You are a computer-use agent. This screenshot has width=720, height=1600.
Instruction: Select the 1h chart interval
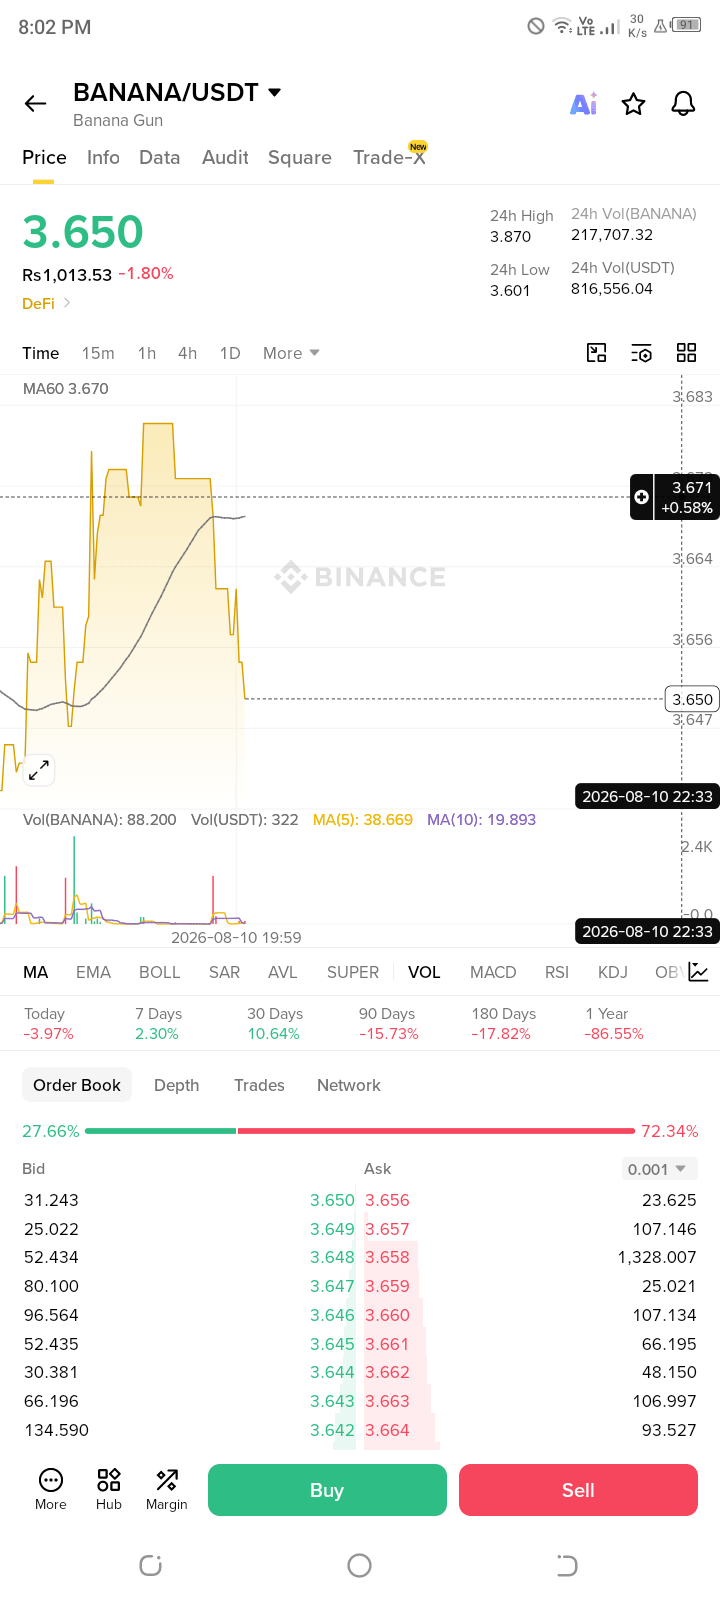click(x=147, y=353)
